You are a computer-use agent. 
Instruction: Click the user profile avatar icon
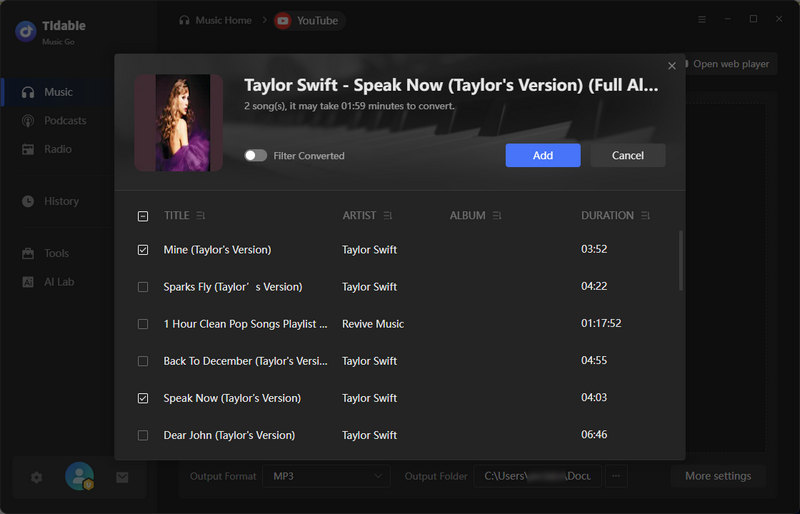pos(79,477)
